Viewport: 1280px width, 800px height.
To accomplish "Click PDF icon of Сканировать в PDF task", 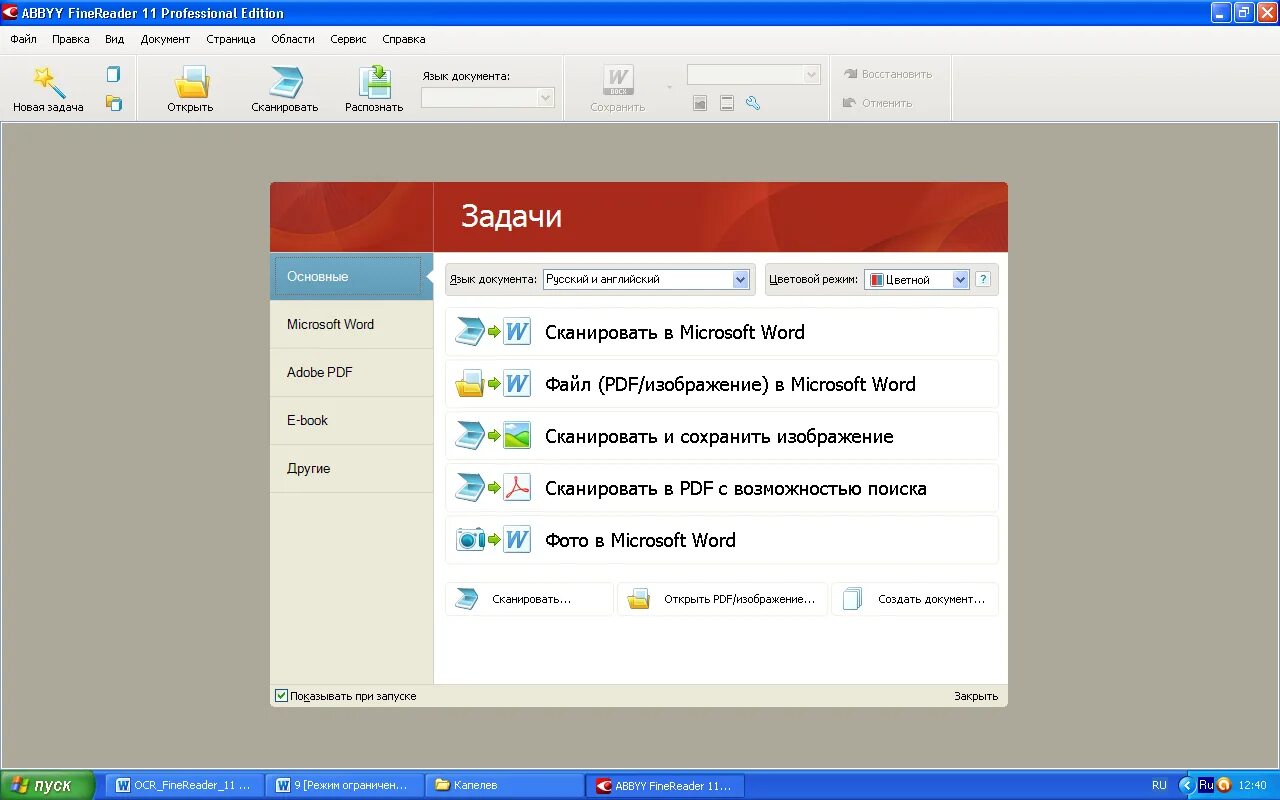I will point(517,488).
